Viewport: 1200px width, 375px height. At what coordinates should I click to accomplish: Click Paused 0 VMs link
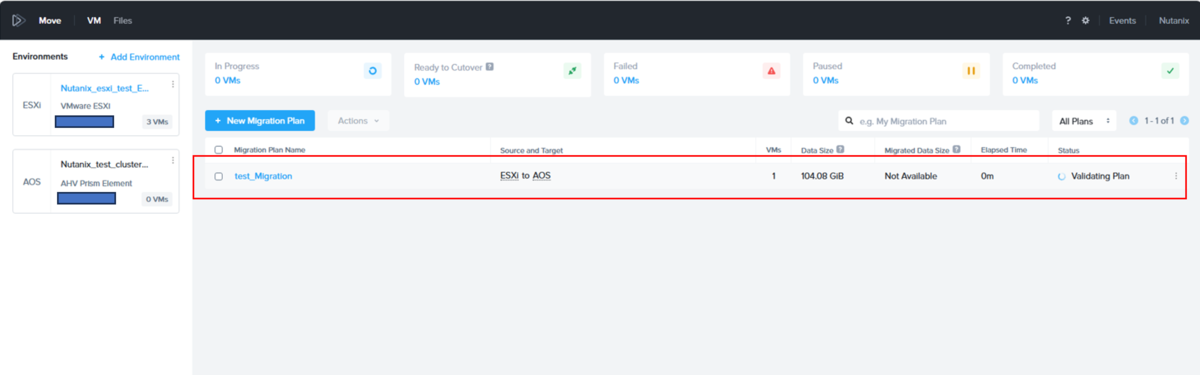click(825, 81)
